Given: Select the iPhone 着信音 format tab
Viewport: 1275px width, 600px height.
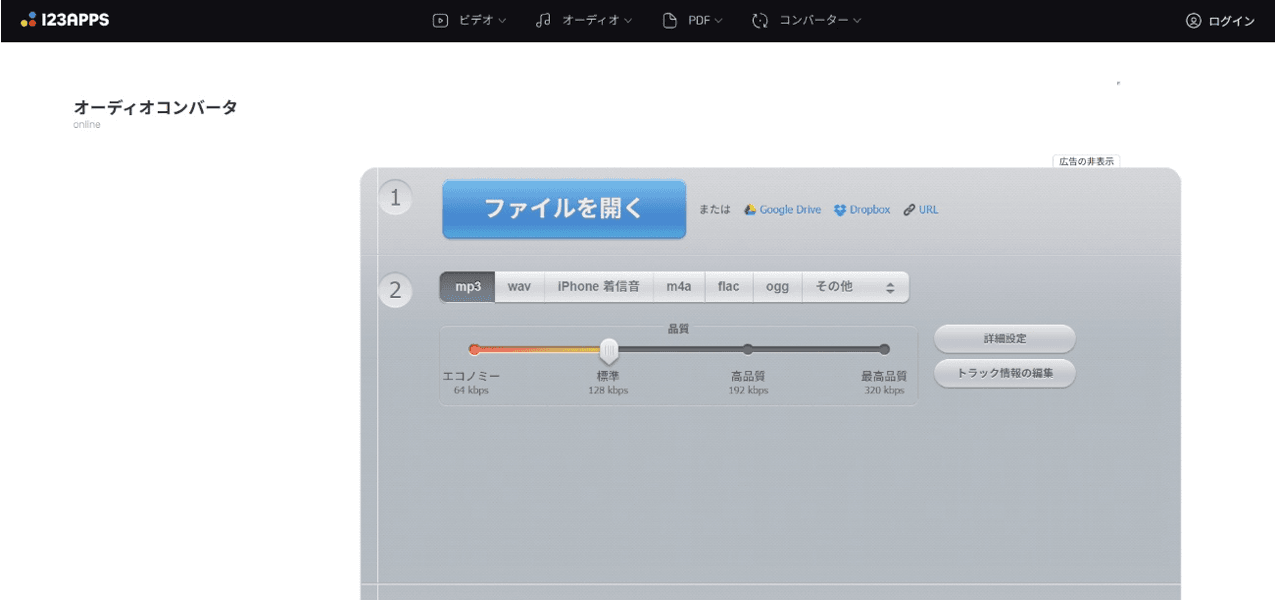Looking at the screenshot, I should click(599, 287).
